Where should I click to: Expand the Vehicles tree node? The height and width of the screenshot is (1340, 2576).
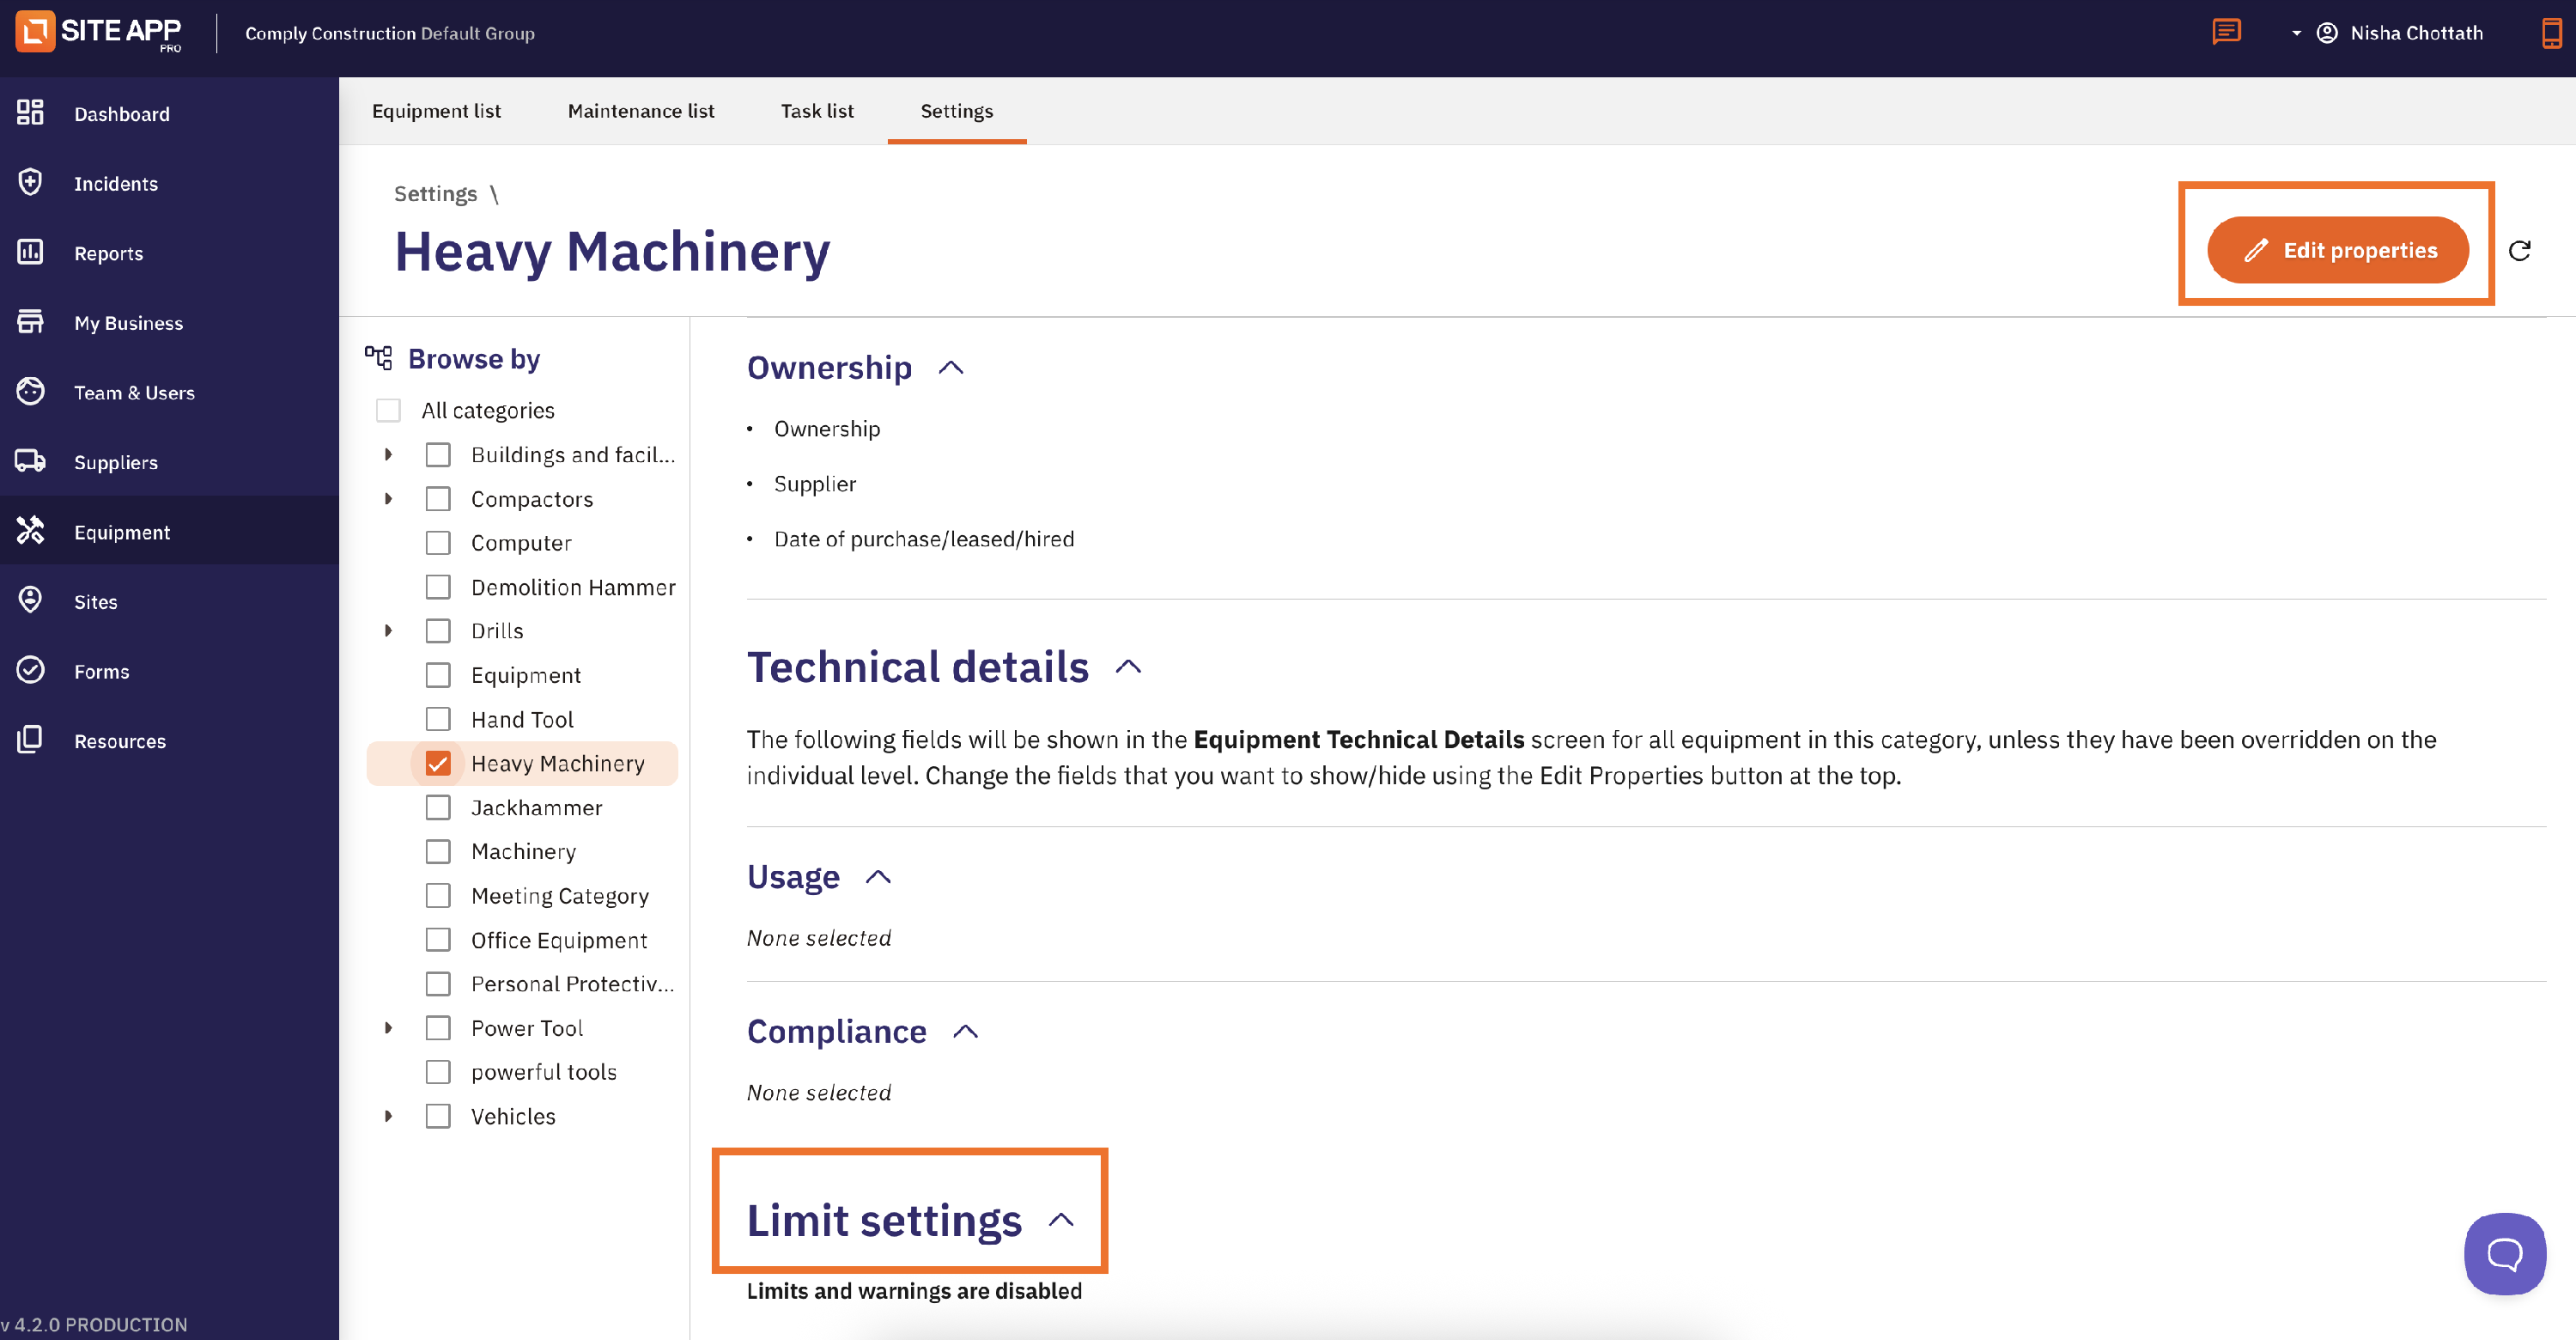388,1116
